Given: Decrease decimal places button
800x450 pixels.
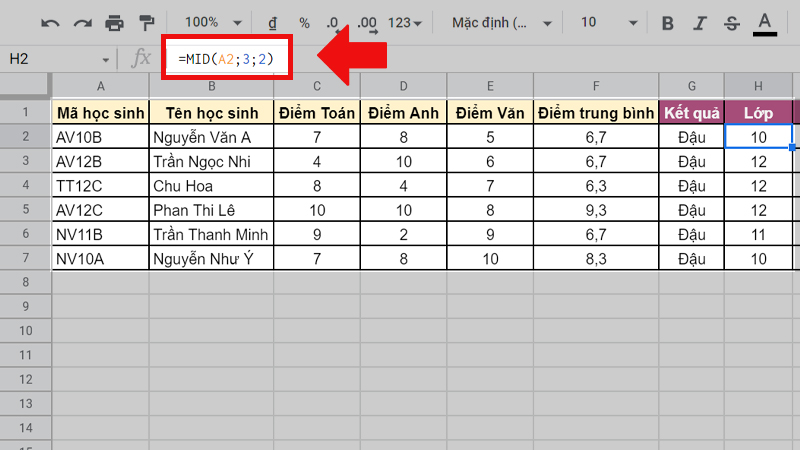Looking at the screenshot, I should pos(334,22).
